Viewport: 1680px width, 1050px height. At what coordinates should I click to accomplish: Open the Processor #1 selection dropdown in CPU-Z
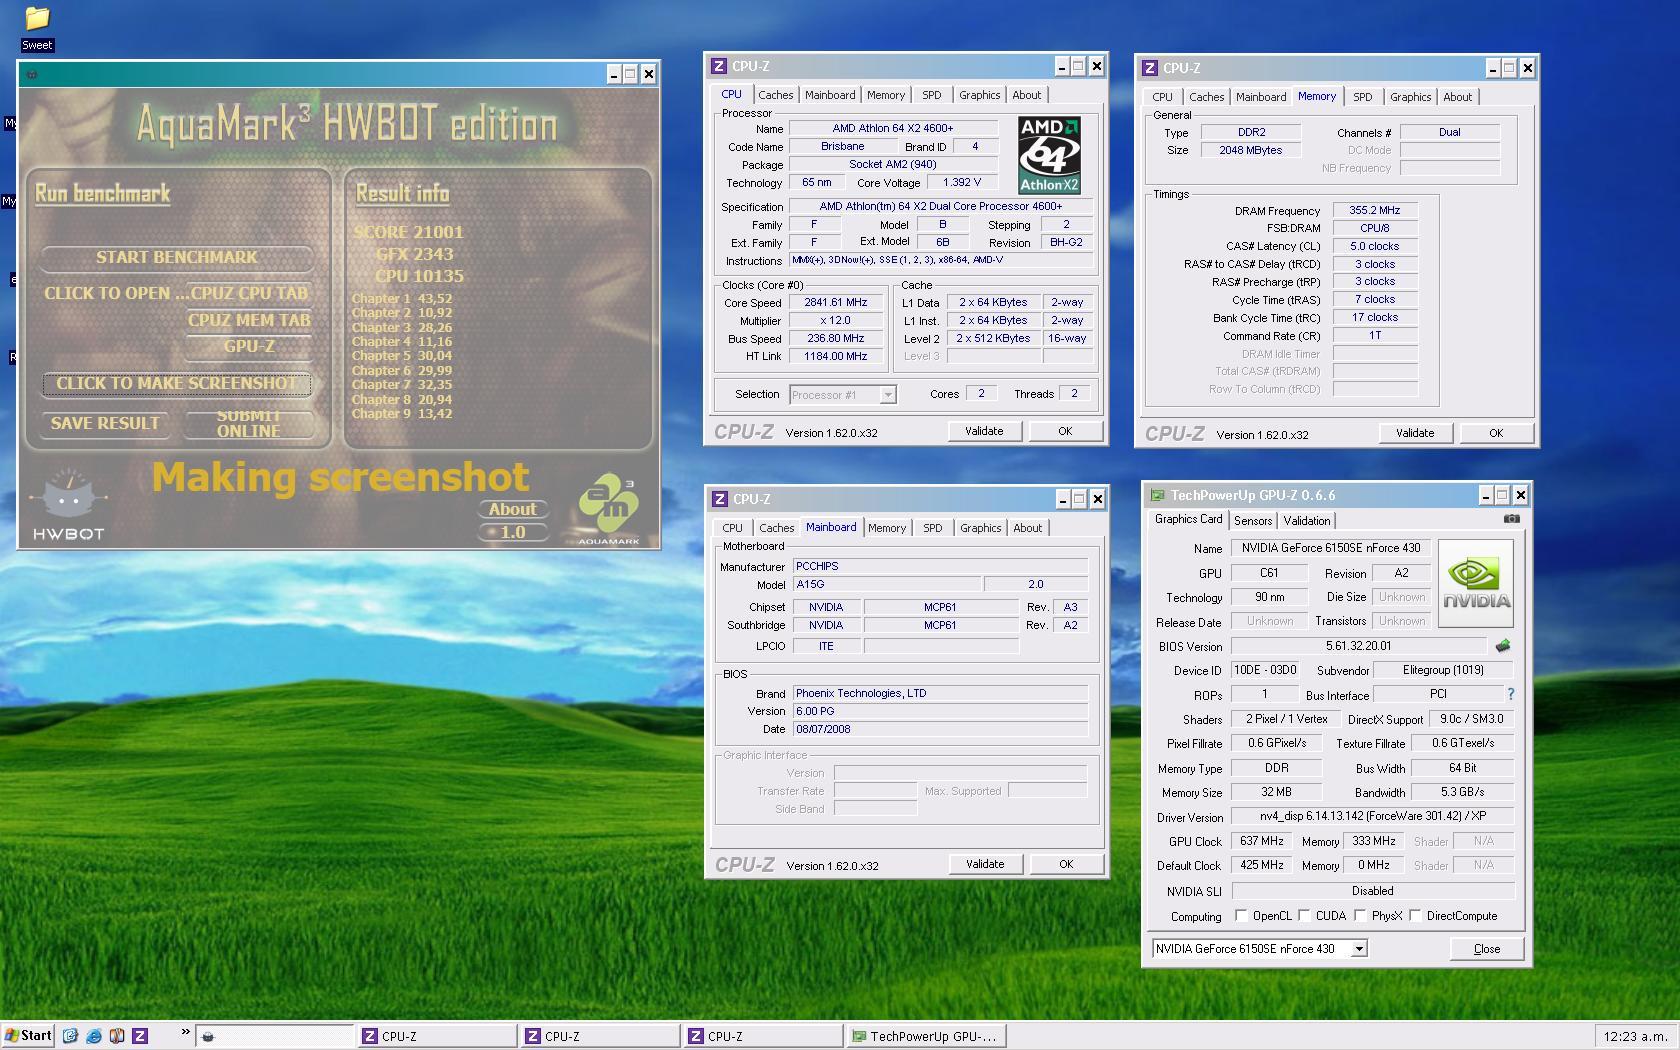pyautogui.click(x=887, y=395)
